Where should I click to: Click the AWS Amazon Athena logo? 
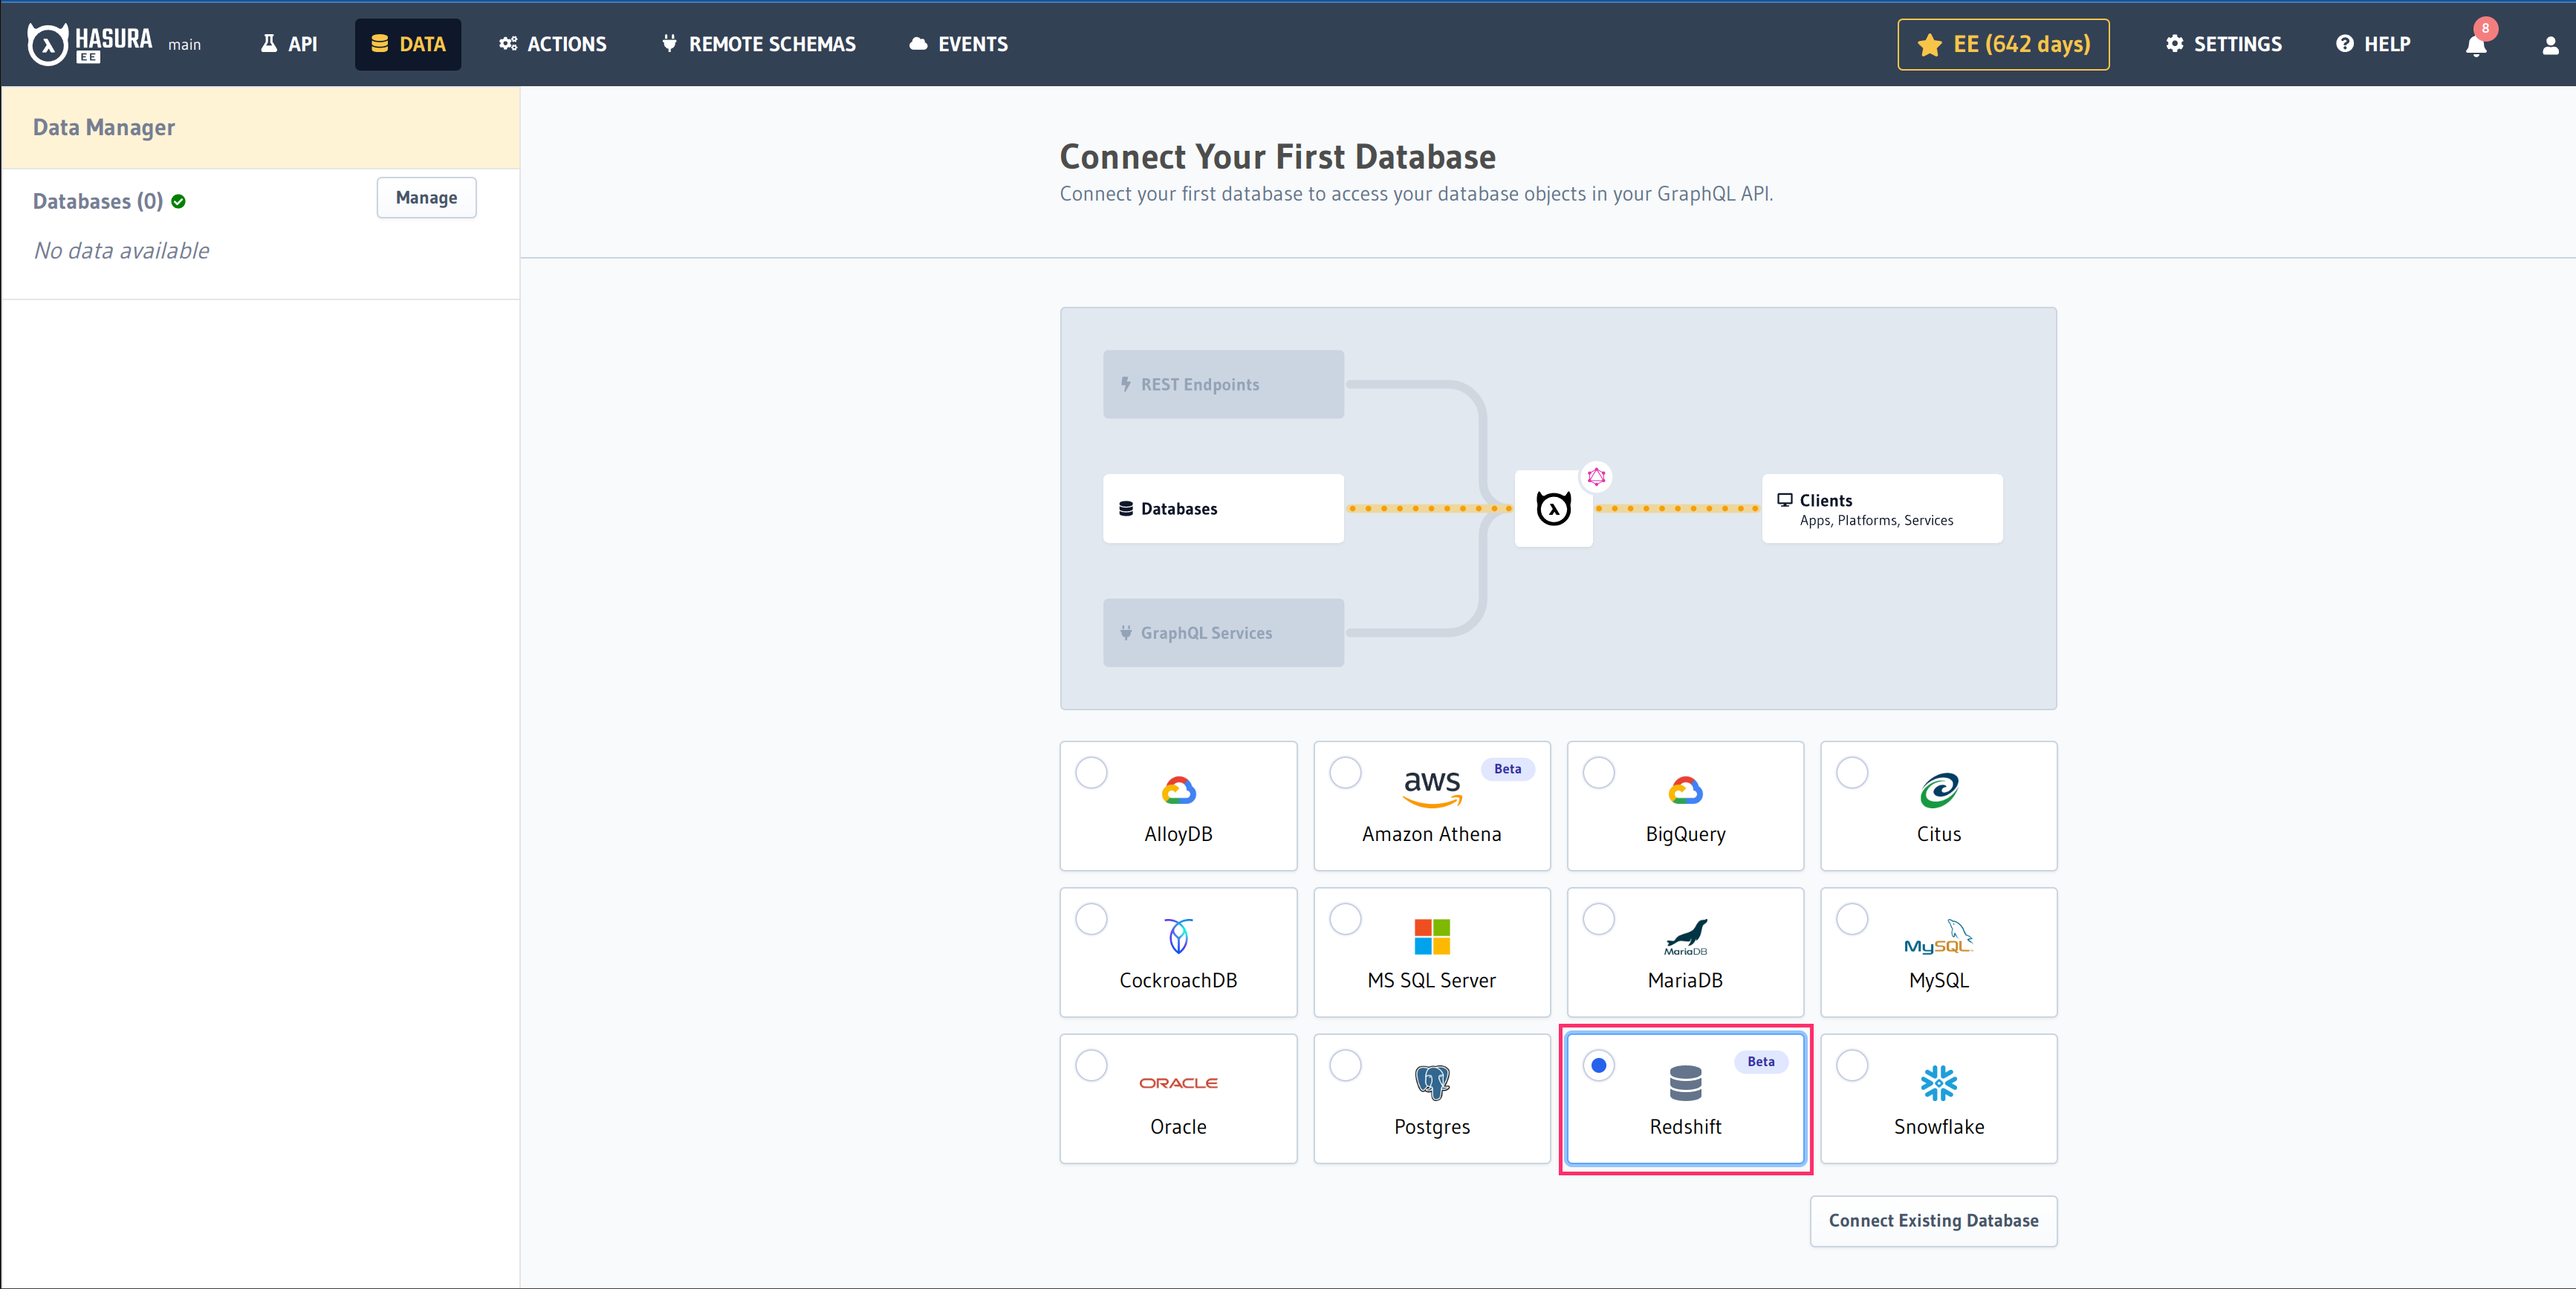click(1432, 788)
